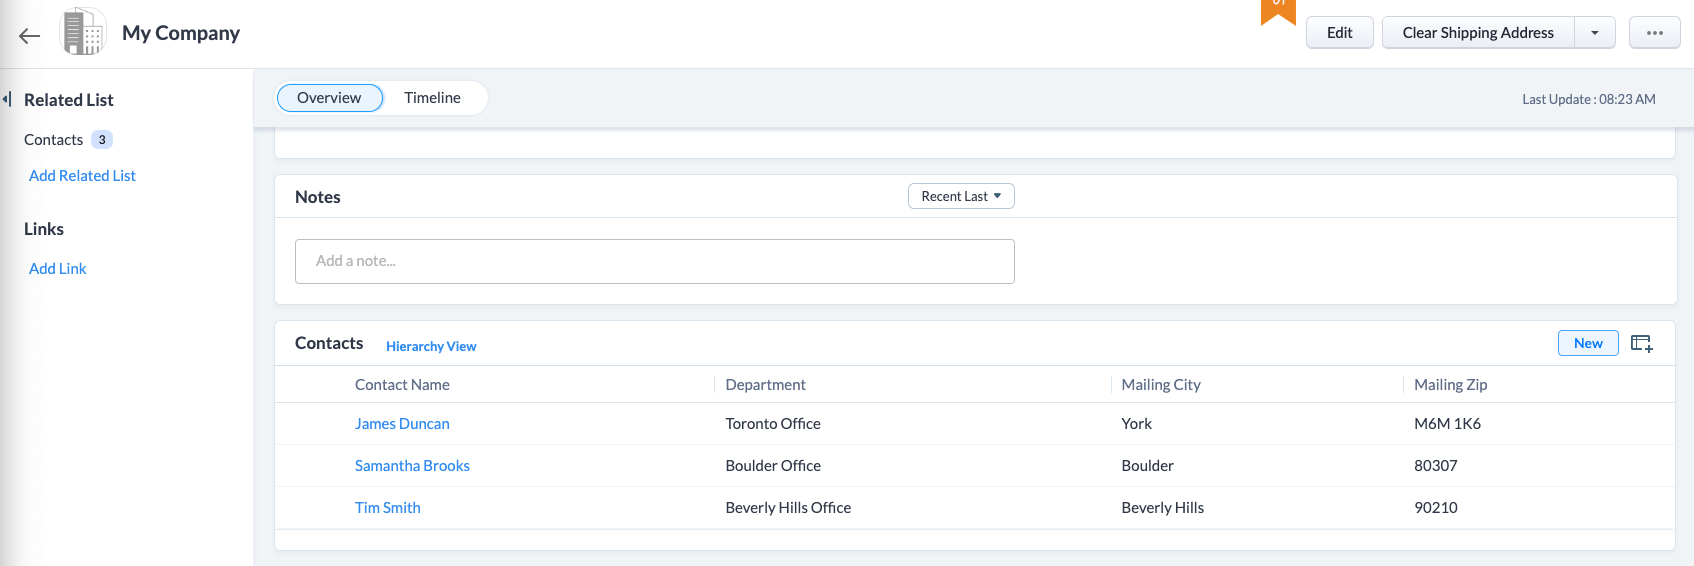This screenshot has height=566, width=1694.
Task: Click New to add a contact
Action: [x=1587, y=343]
